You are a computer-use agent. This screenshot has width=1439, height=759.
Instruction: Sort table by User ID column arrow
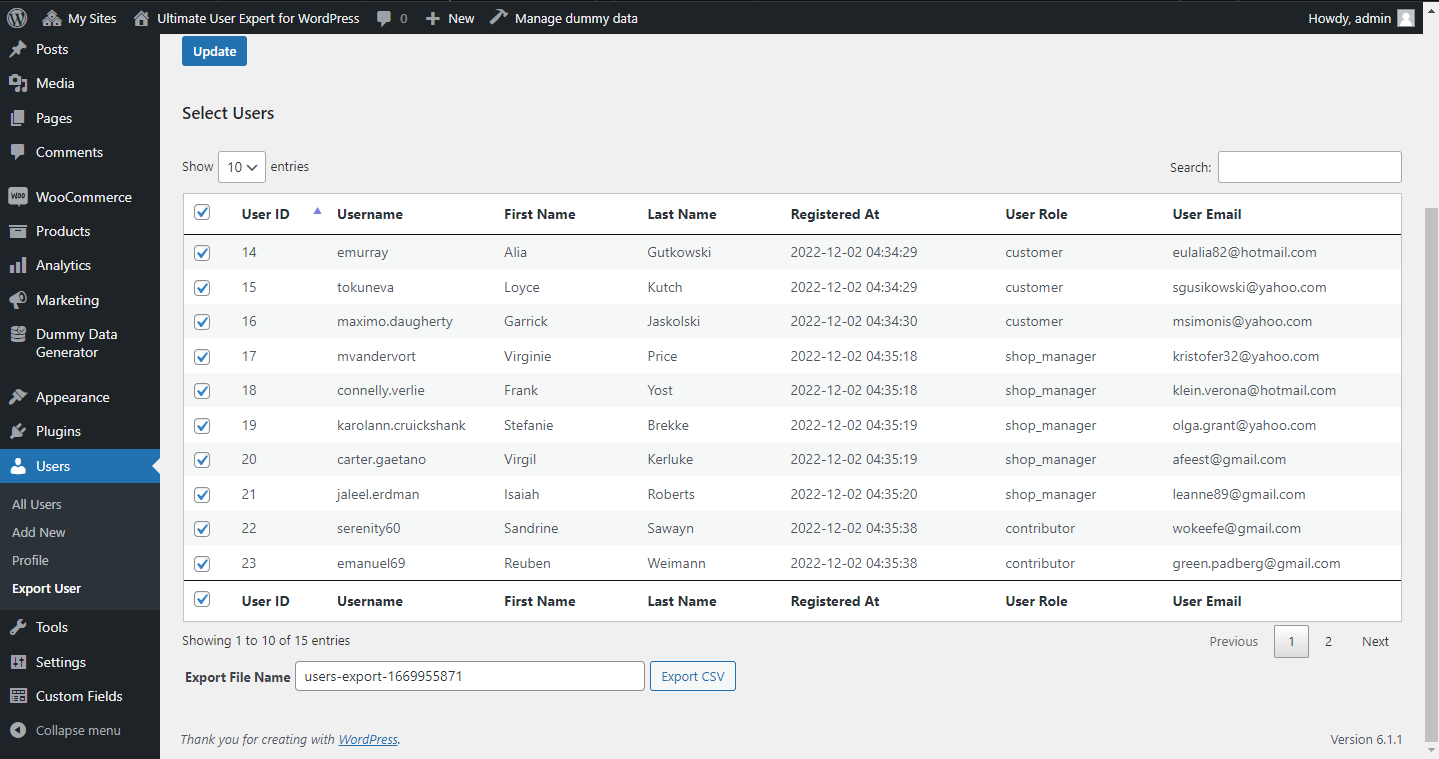point(317,211)
